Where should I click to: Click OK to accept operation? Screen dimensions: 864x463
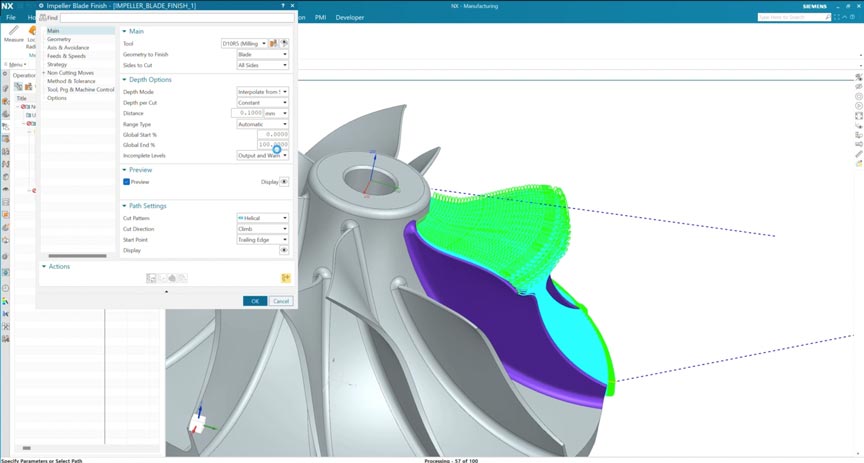[x=255, y=301]
